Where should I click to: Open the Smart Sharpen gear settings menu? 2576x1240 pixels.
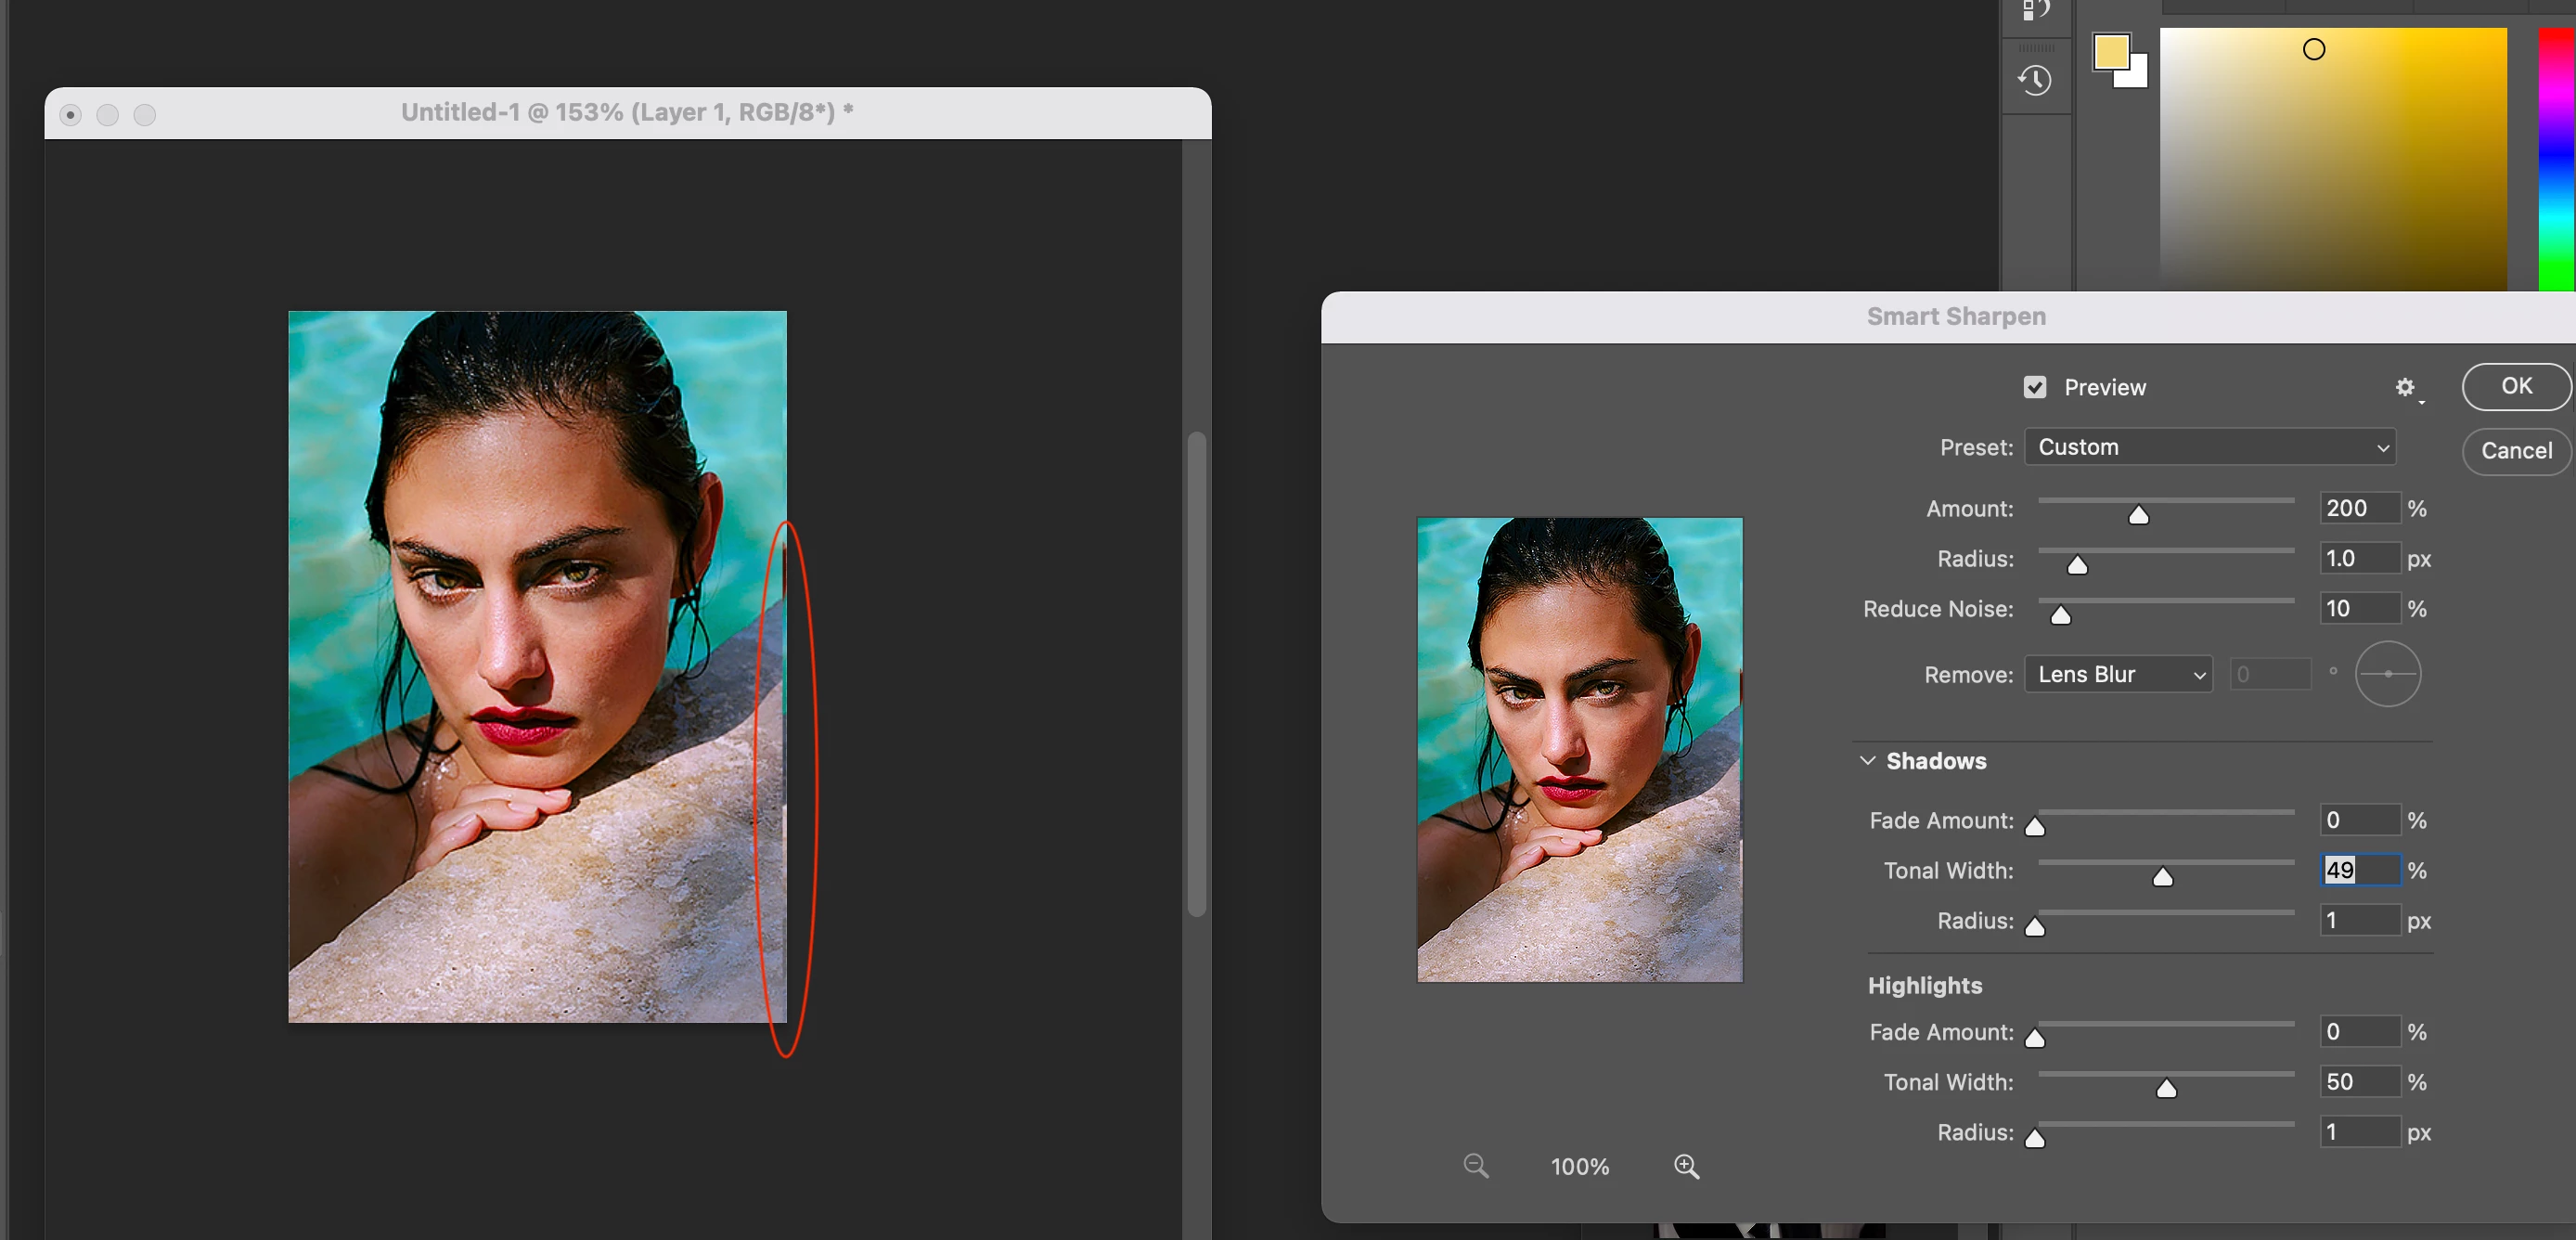(2406, 388)
